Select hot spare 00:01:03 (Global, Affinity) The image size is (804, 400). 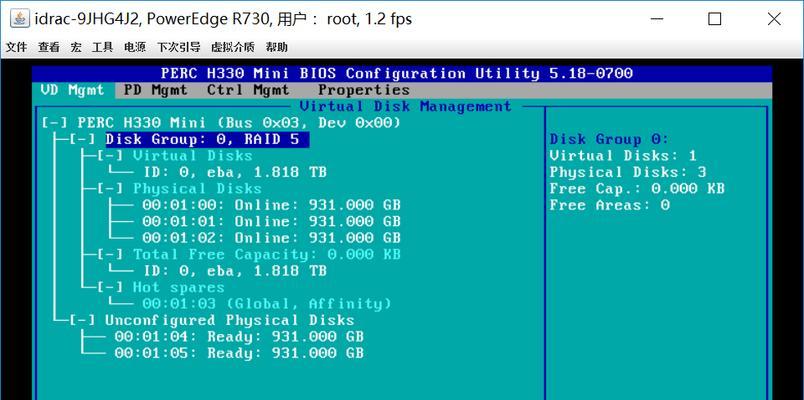pos(267,304)
